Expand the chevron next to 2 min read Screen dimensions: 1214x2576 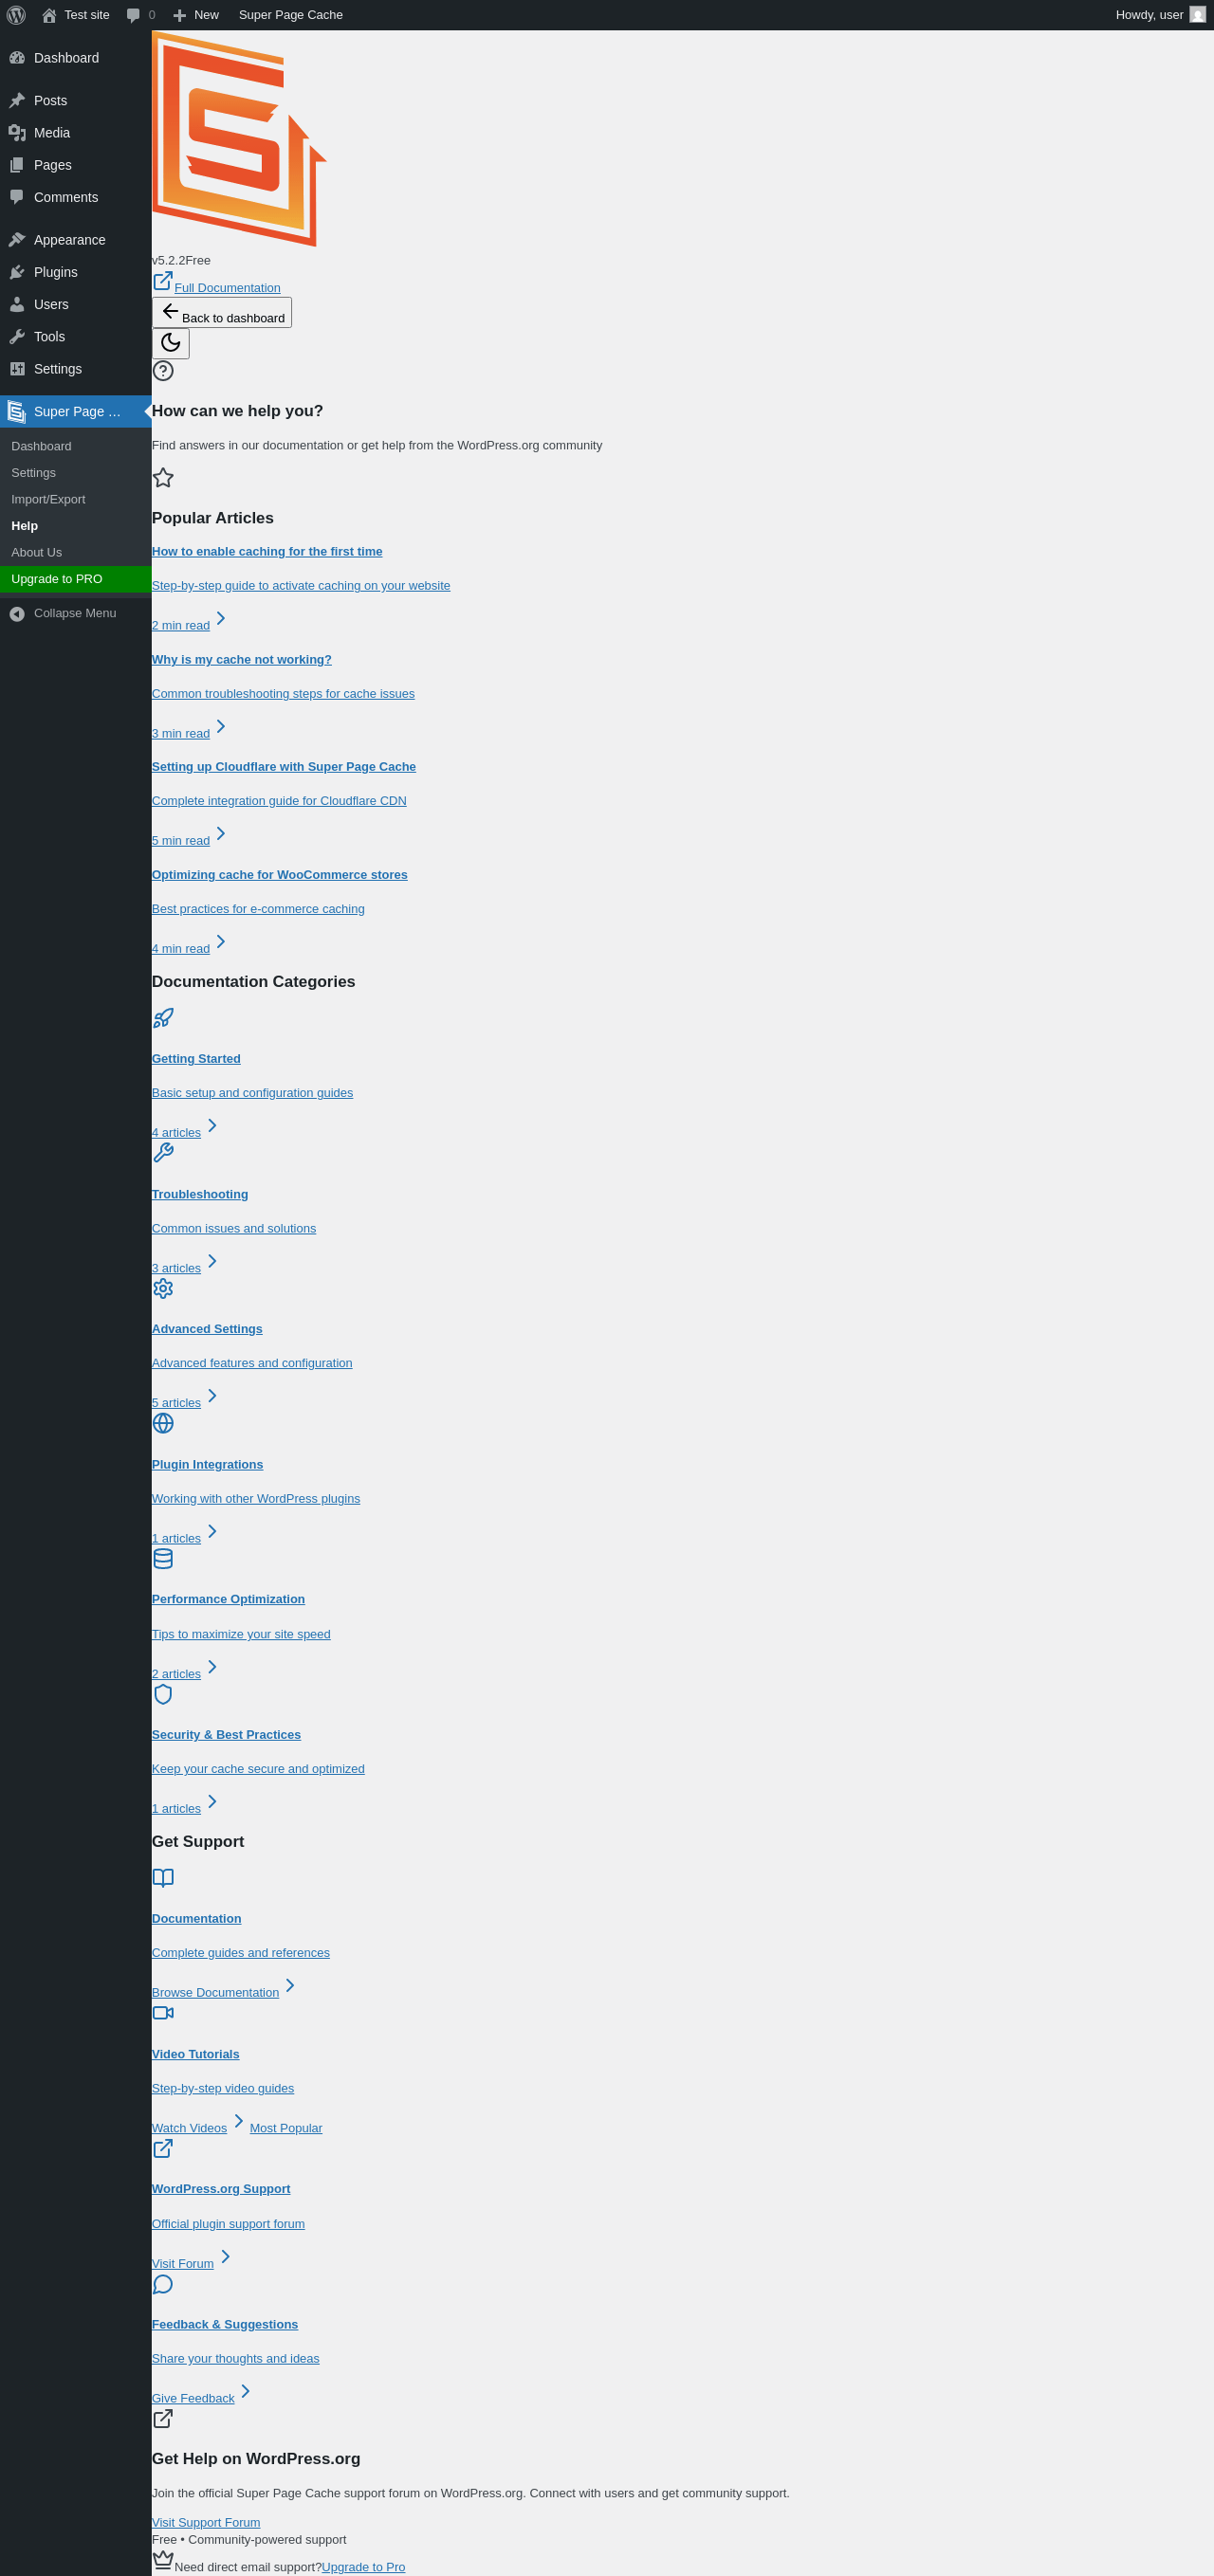(221, 618)
